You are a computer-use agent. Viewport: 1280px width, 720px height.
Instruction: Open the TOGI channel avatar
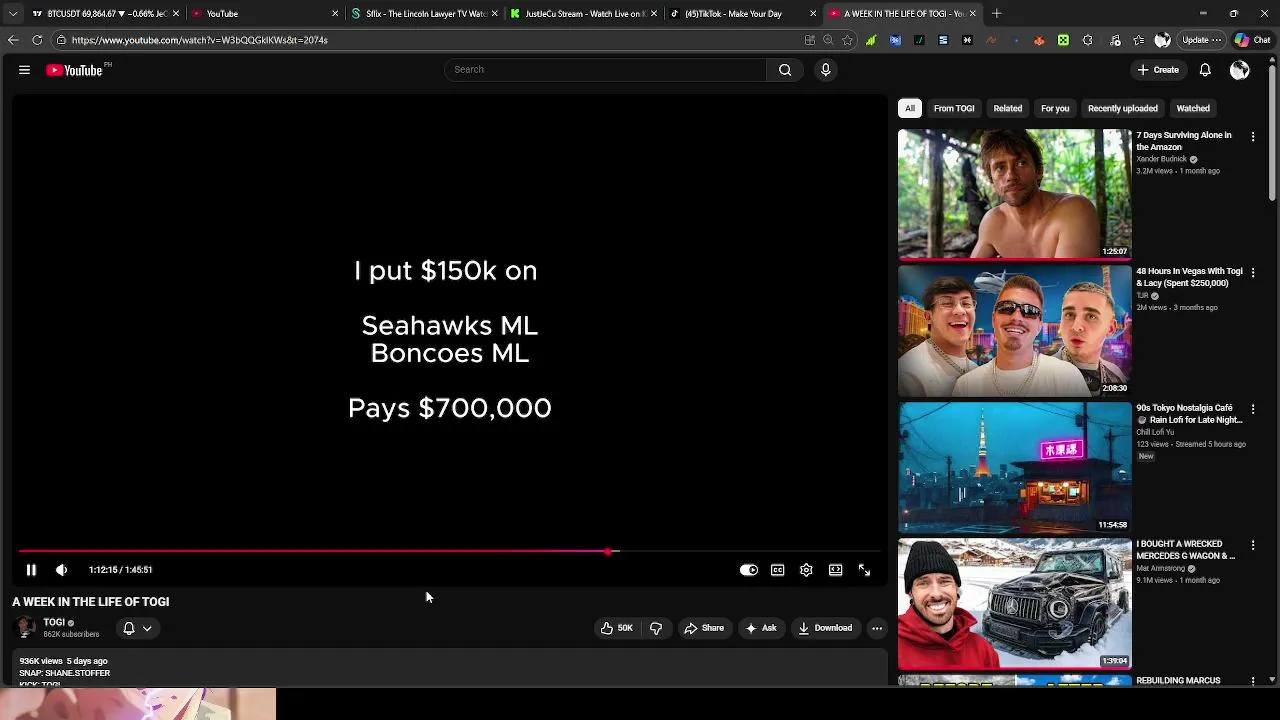(26, 628)
